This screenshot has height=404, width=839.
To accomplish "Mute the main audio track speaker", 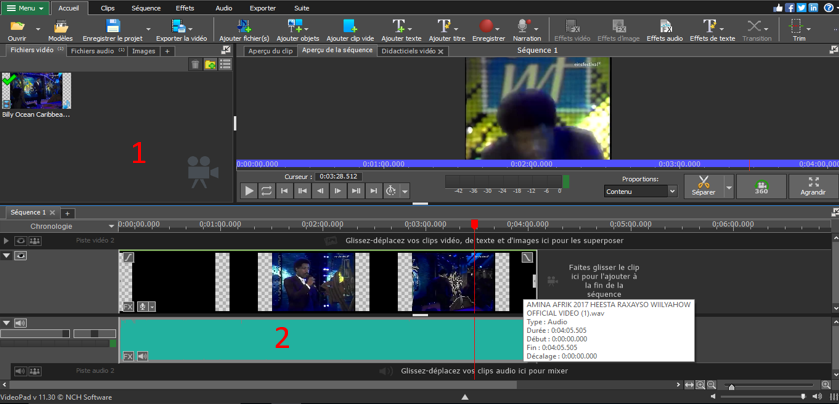I will (x=20, y=323).
